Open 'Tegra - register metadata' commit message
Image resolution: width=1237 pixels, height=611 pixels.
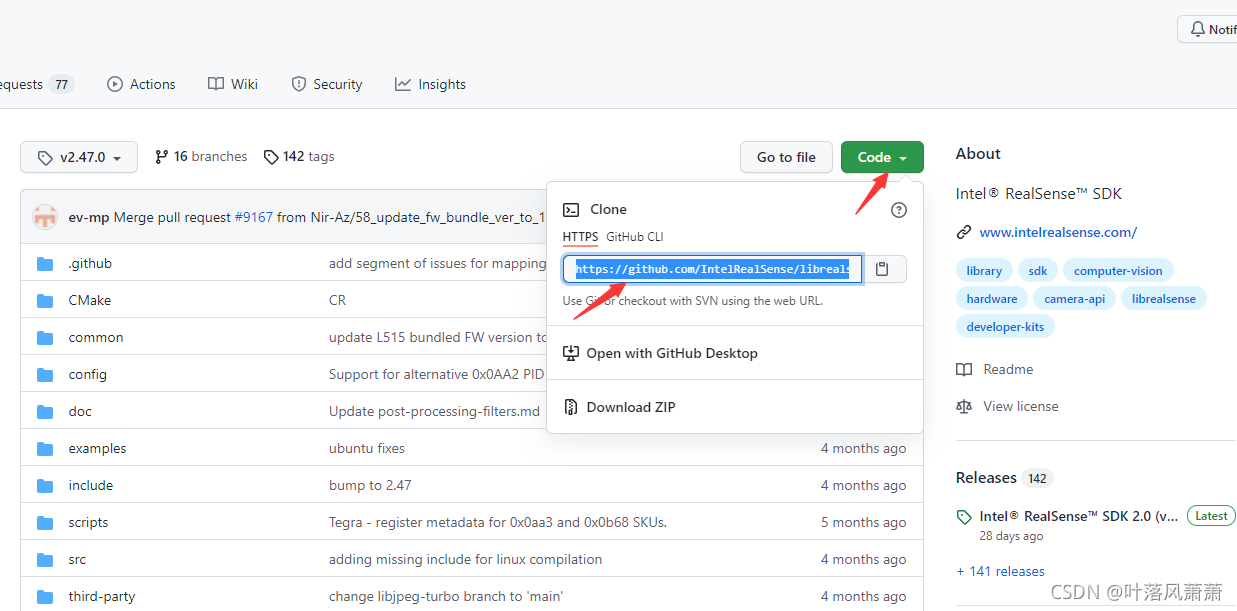(x=498, y=522)
